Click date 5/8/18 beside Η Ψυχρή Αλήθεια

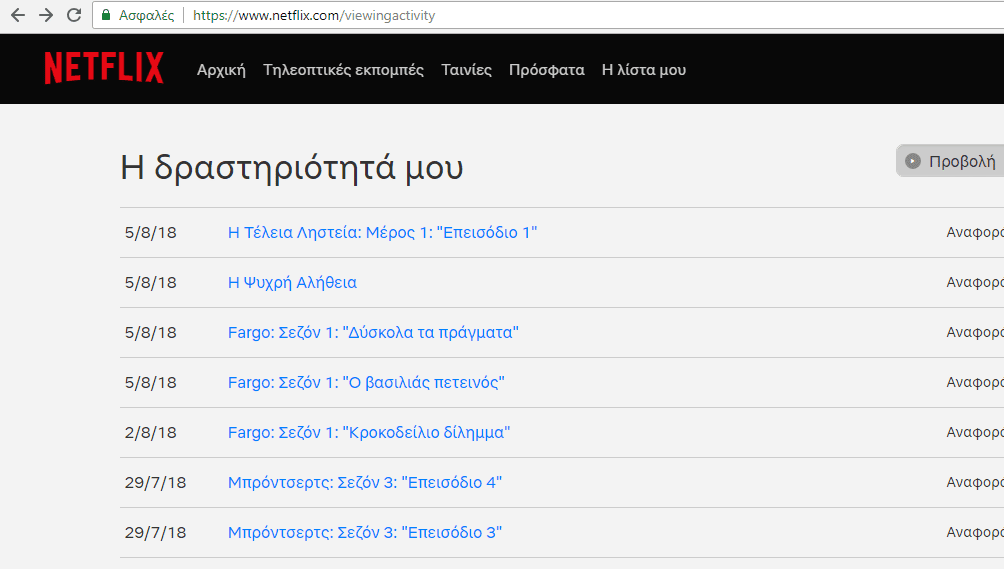pyautogui.click(x=150, y=282)
